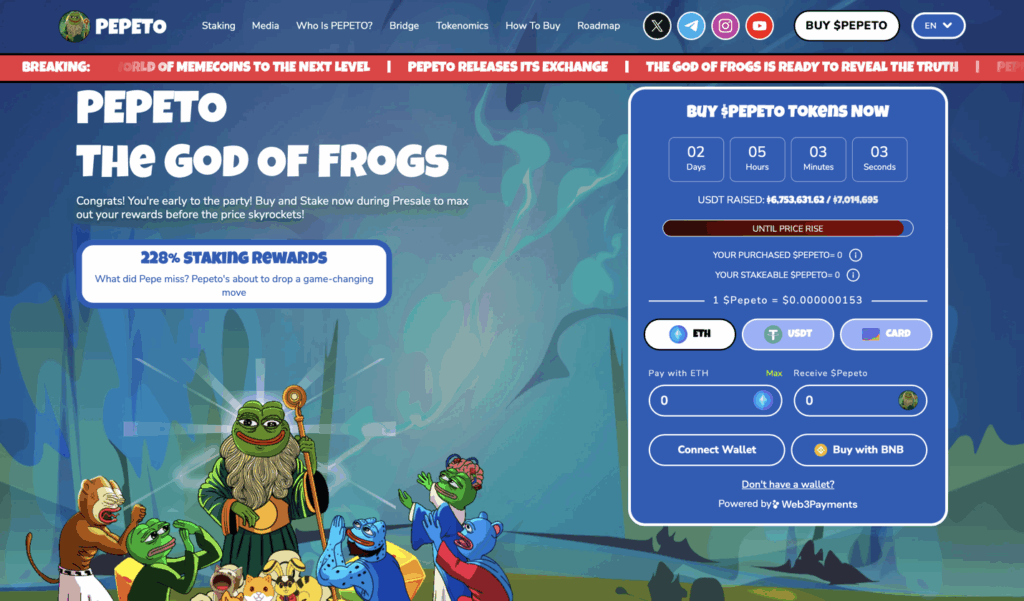This screenshot has width=1024, height=601.
Task: Go to the Roadmap section
Action: [x=598, y=25]
